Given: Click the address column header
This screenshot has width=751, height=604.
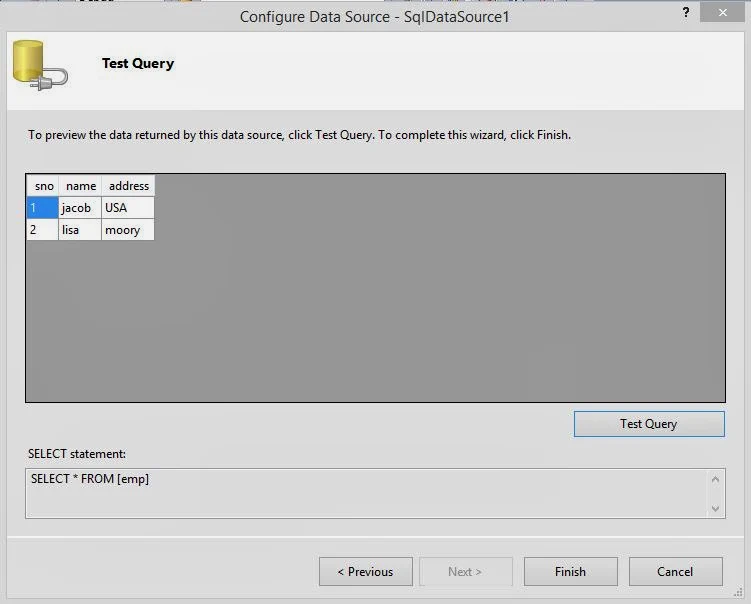Looking at the screenshot, I should 128,186.
